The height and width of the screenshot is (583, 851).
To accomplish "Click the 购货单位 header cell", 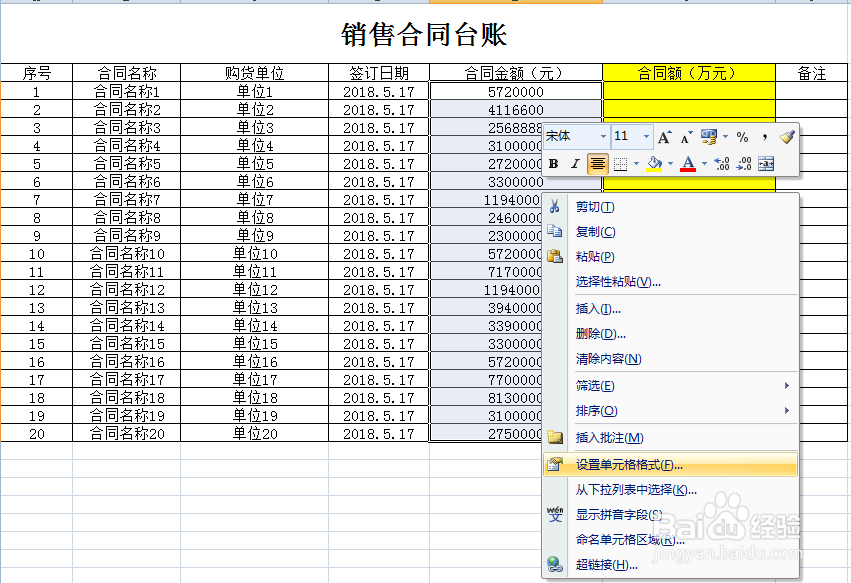I will [x=255, y=73].
